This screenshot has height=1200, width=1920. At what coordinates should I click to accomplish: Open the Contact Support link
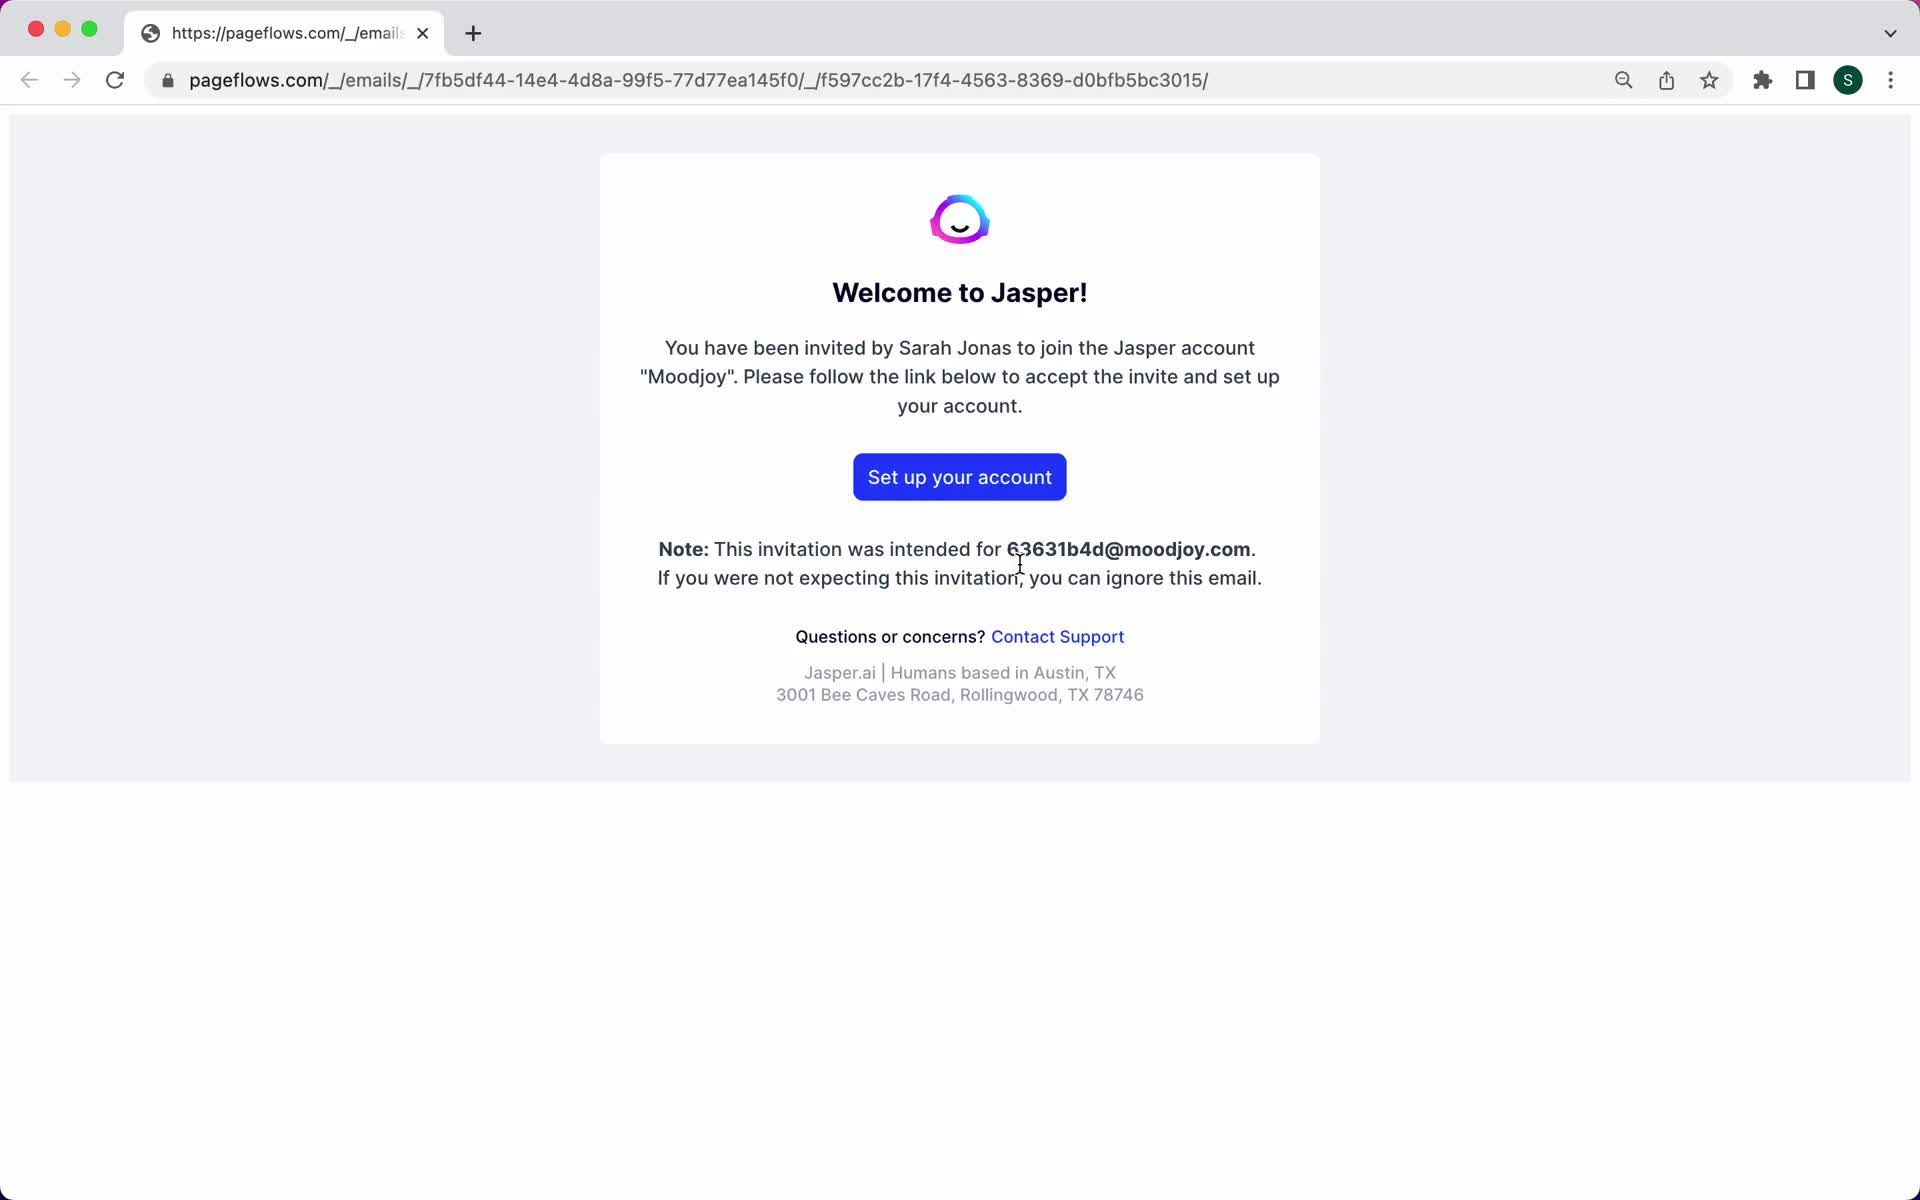click(x=1057, y=637)
